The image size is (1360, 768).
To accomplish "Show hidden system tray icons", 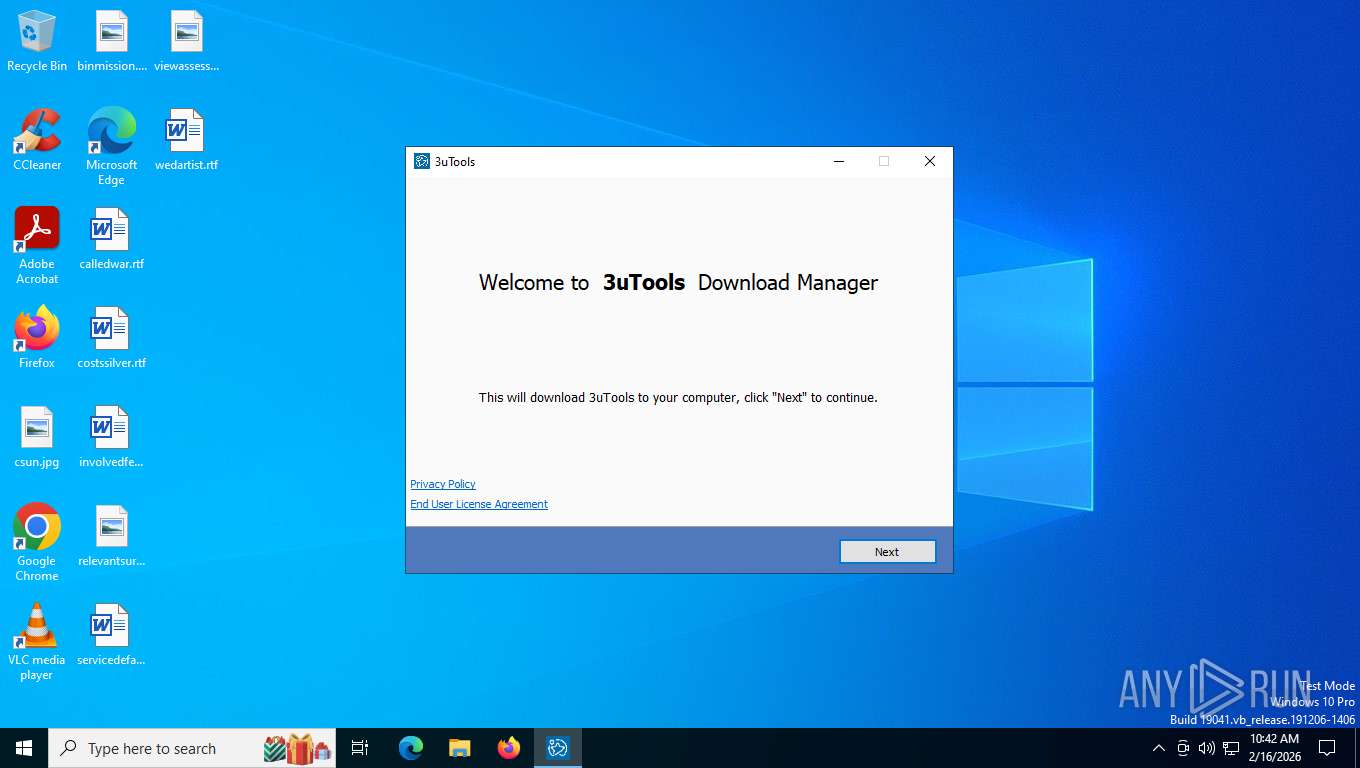I will (1159, 748).
